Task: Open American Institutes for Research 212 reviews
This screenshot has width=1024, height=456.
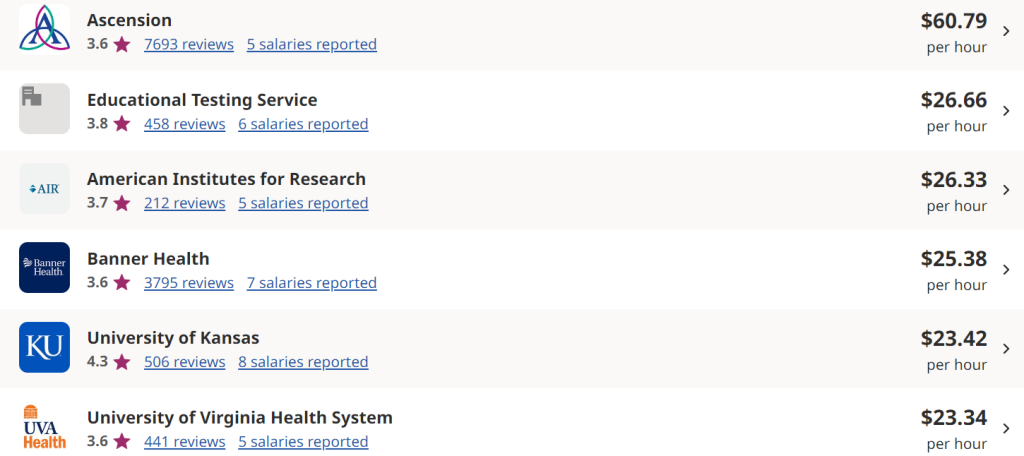Action: click(185, 203)
